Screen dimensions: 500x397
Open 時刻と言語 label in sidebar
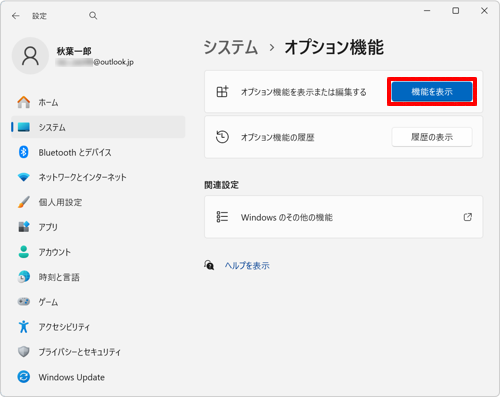point(59,277)
